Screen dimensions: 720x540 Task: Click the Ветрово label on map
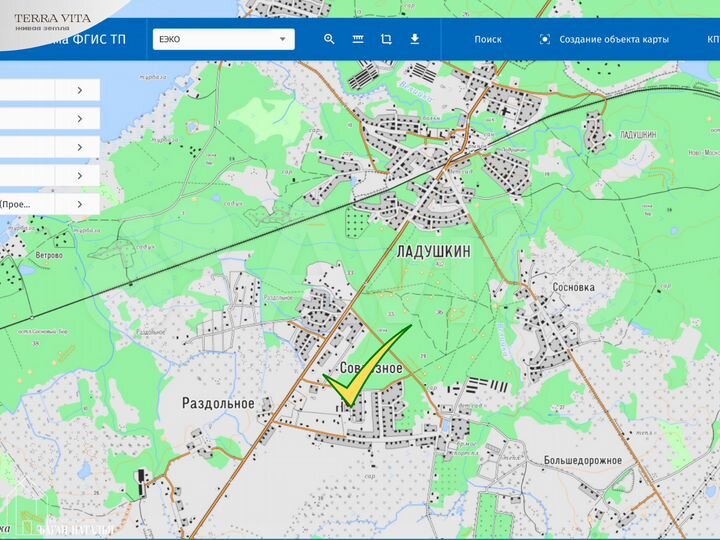click(x=49, y=255)
